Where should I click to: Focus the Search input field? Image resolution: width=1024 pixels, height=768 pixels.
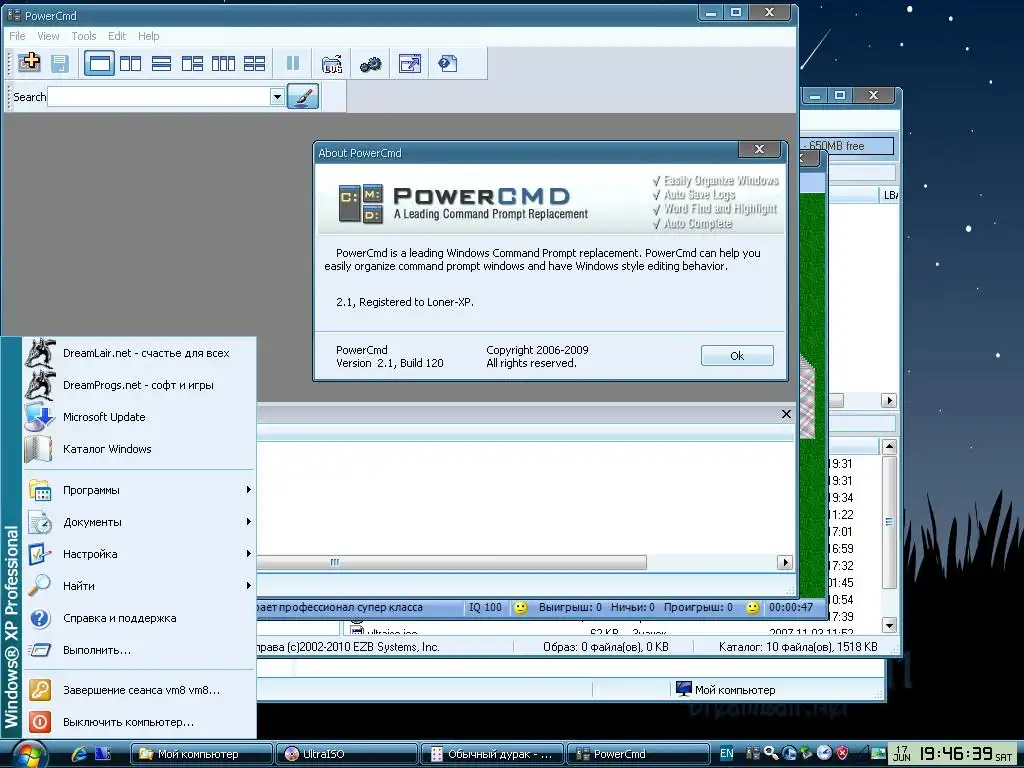click(159, 97)
